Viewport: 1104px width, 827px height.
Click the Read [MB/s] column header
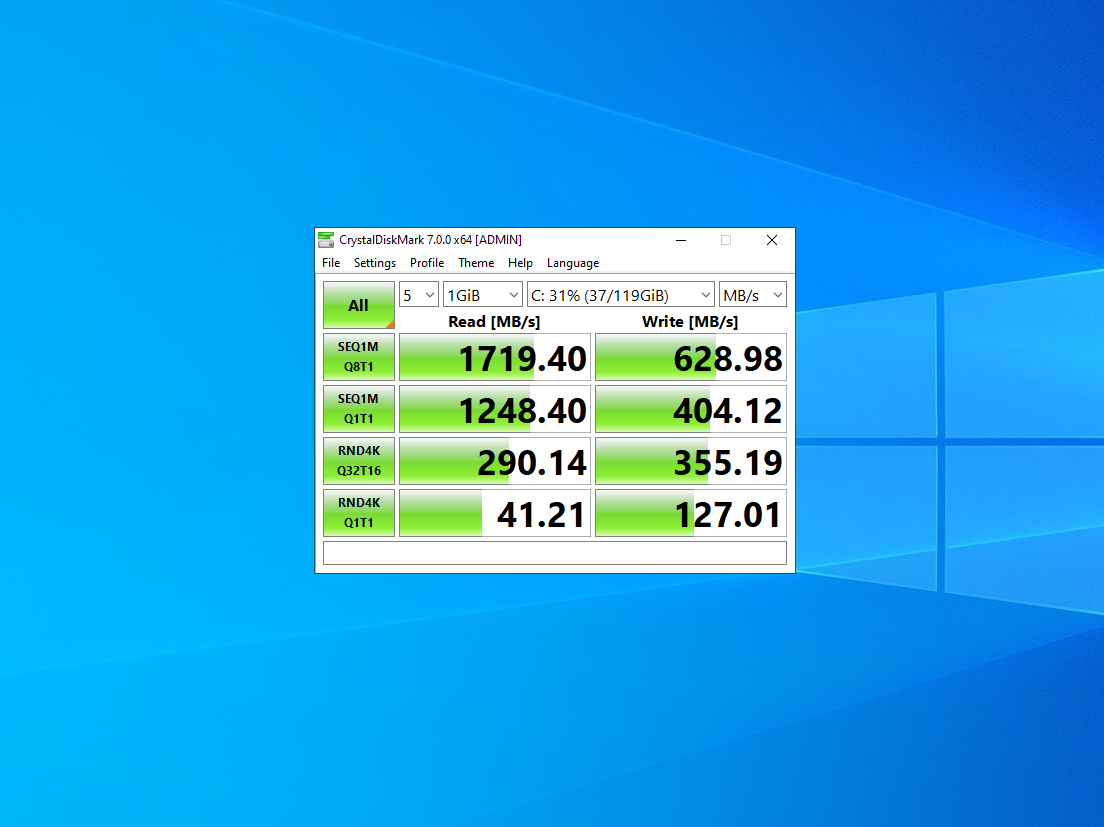coord(494,322)
